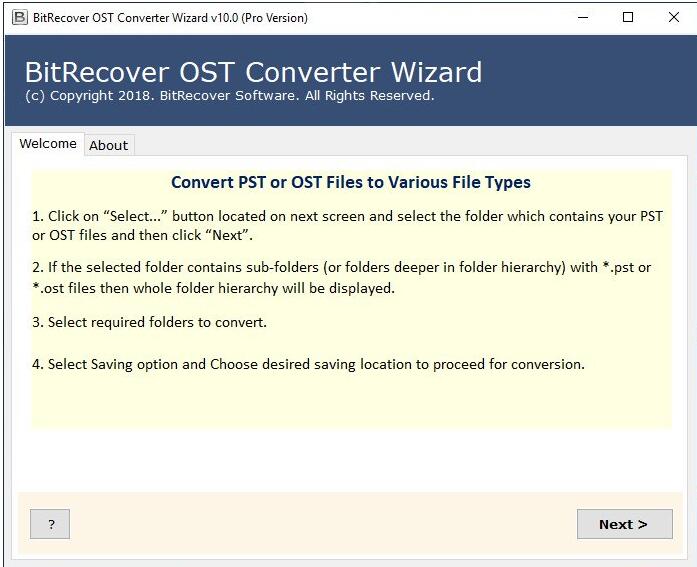Click the BitRecover app icon in title bar
Screen dimensions: 697x567
click(x=19, y=18)
